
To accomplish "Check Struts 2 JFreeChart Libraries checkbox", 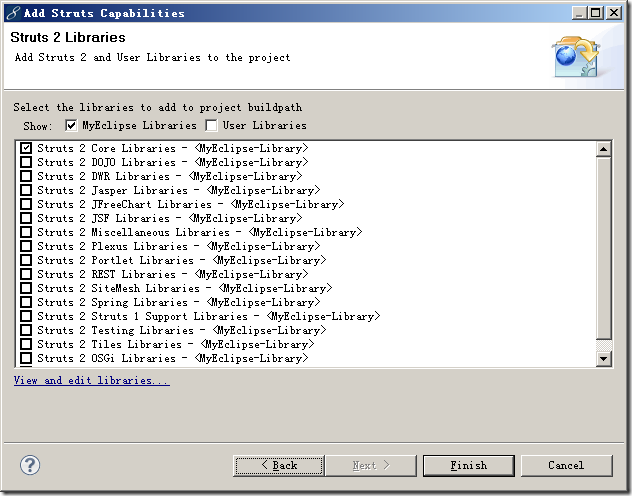I will click(x=26, y=204).
